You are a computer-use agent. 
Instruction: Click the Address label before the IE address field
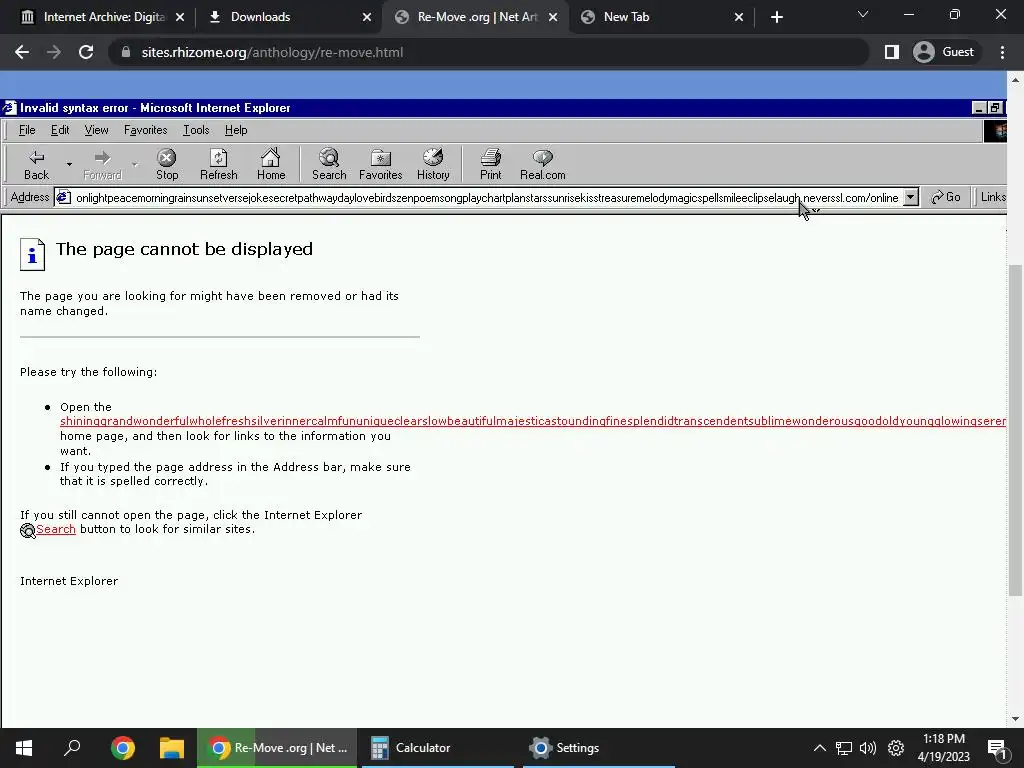coord(29,197)
